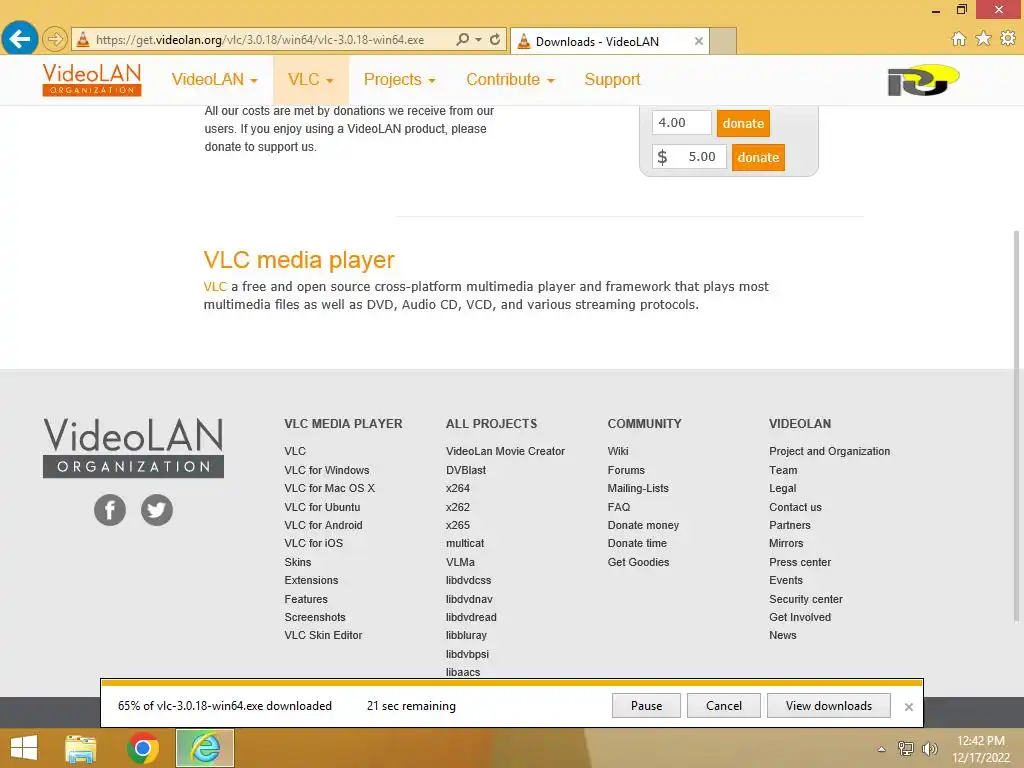The image size is (1024, 768).
Task: Click the search magnifier in address bar
Action: point(462,39)
